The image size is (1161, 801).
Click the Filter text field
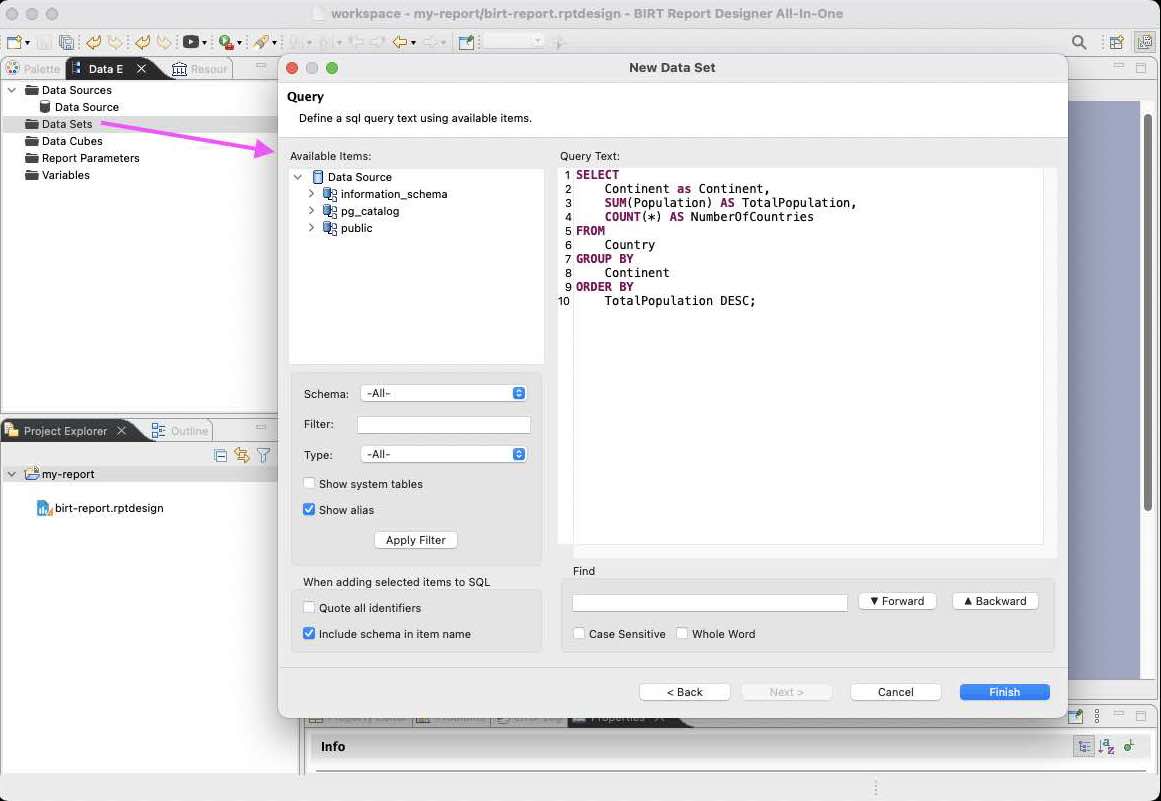(x=444, y=424)
